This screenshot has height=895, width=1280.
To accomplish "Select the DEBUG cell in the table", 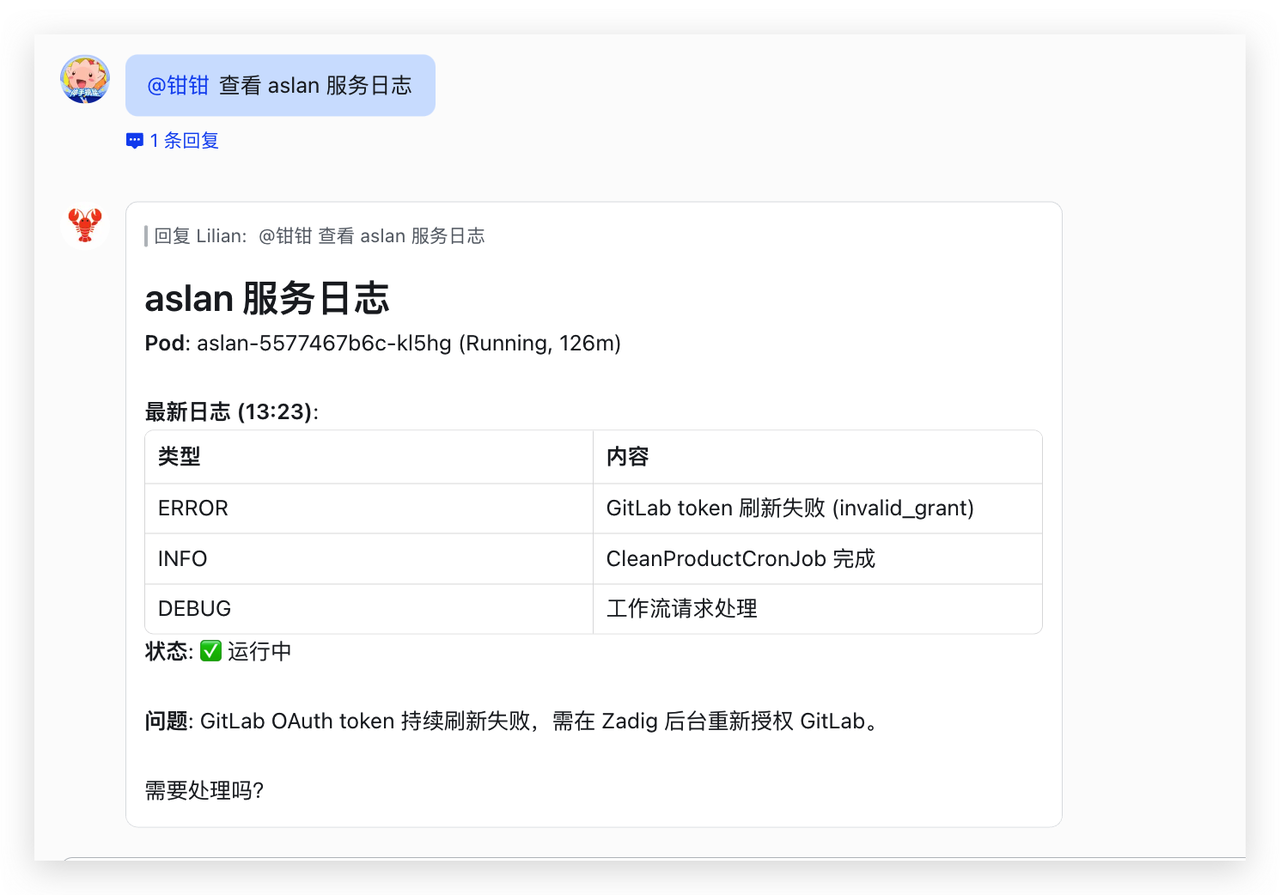I will [x=194, y=608].
